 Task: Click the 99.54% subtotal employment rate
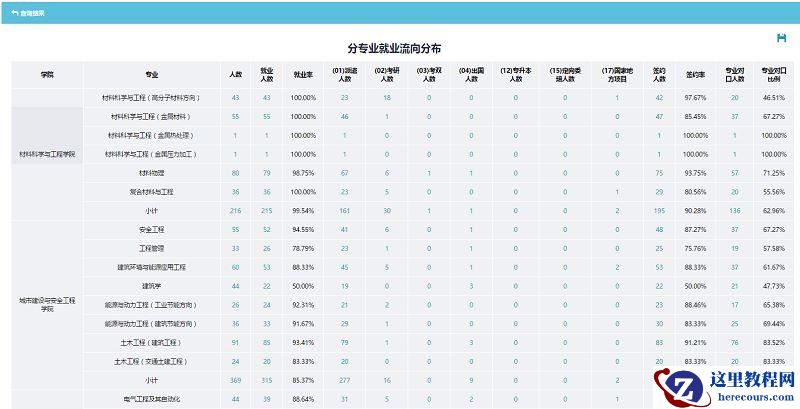click(x=303, y=211)
